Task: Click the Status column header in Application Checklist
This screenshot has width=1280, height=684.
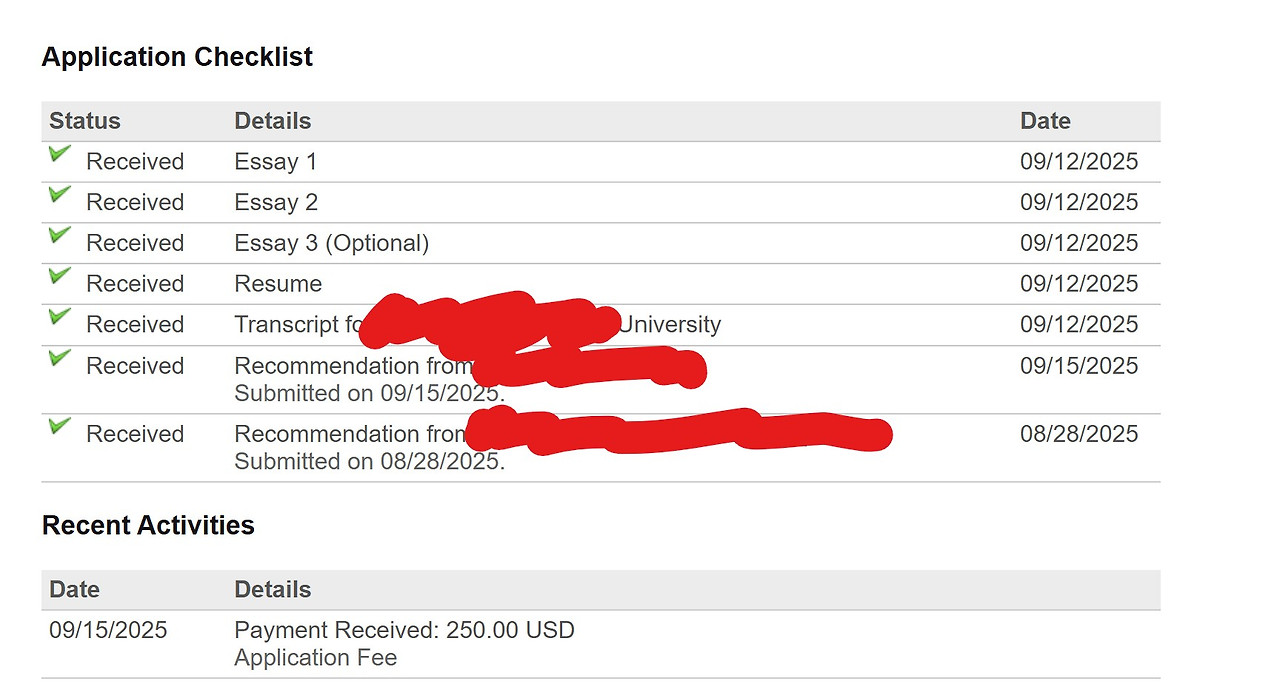Action: 85,121
